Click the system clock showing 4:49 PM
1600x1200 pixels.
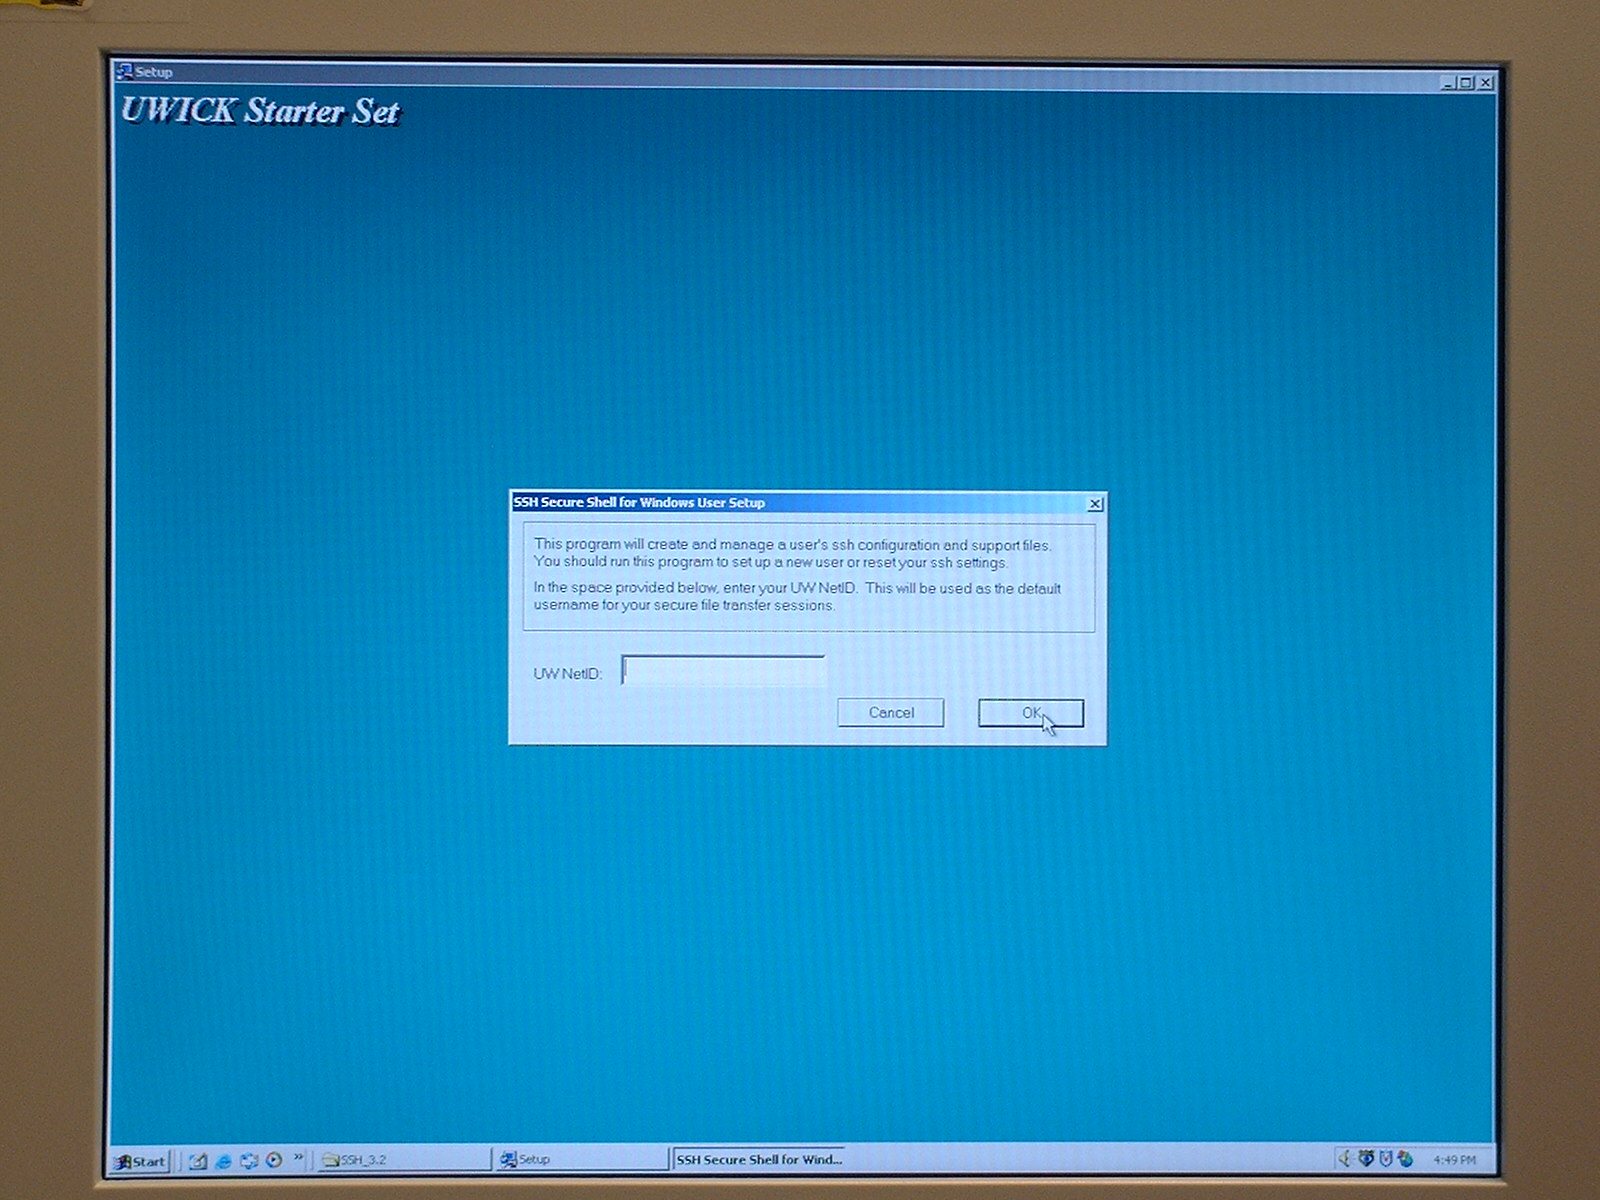[x=1454, y=1160]
